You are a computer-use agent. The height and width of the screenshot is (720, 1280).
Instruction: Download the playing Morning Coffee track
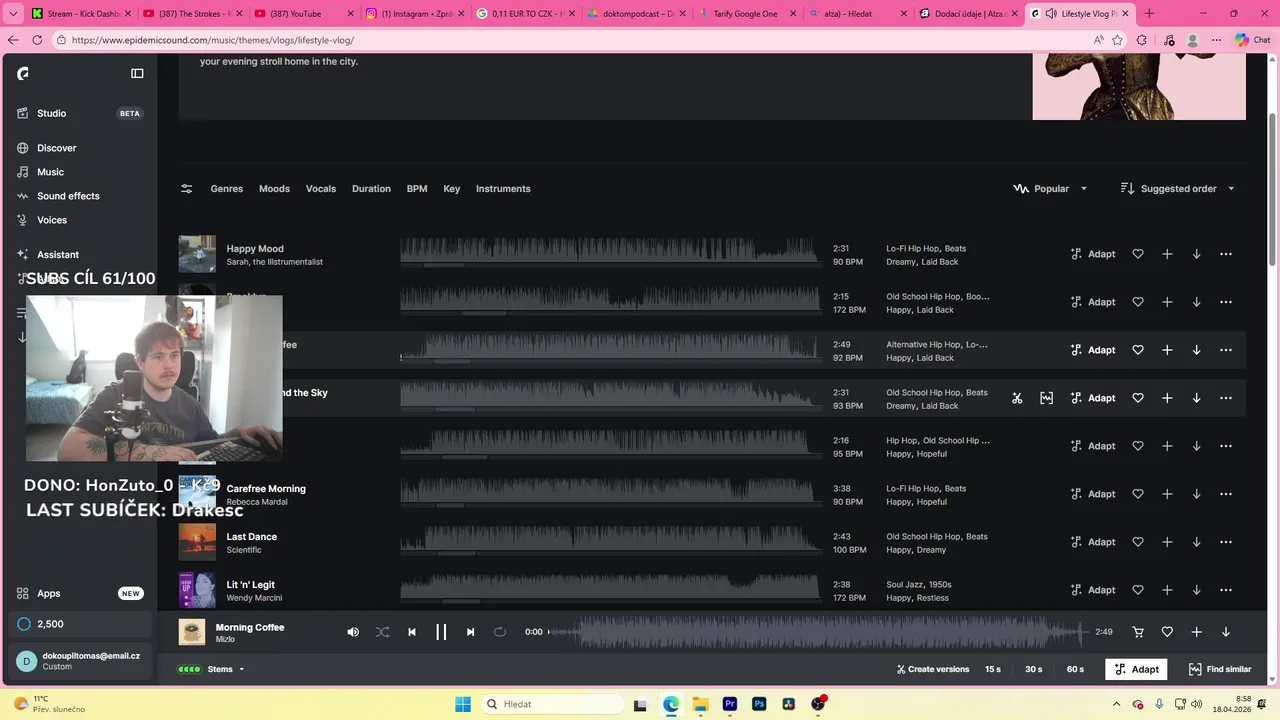[x=1226, y=632]
